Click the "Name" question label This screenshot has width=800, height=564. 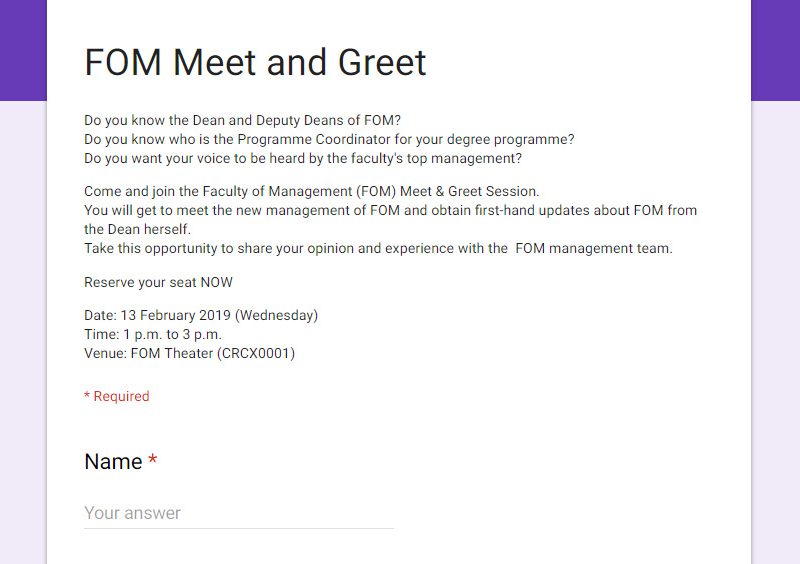(x=113, y=461)
